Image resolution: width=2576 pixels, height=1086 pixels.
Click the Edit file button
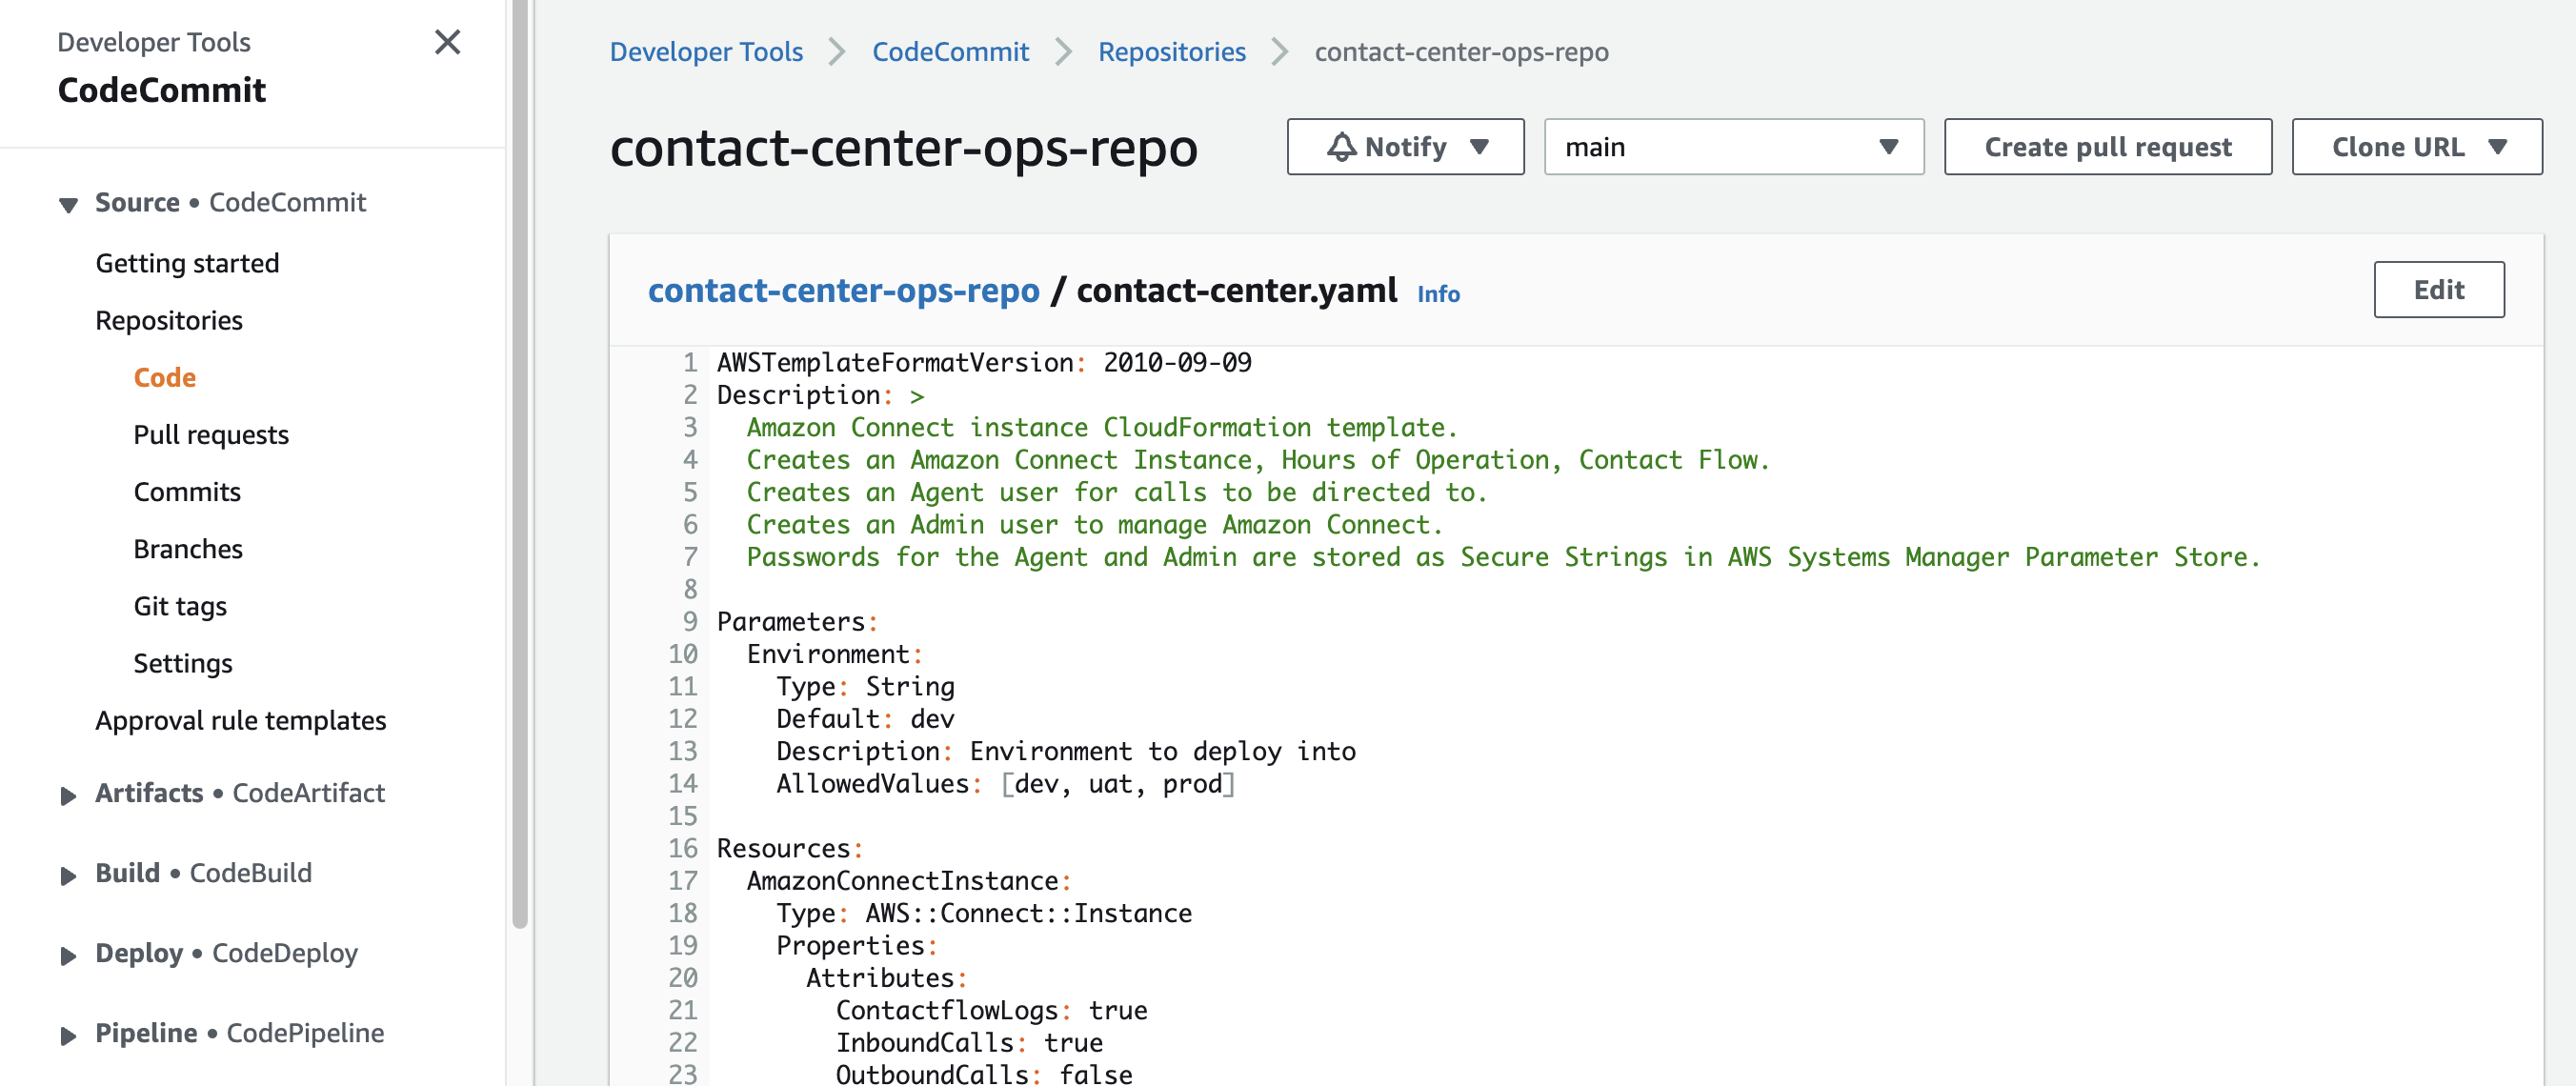click(2438, 290)
